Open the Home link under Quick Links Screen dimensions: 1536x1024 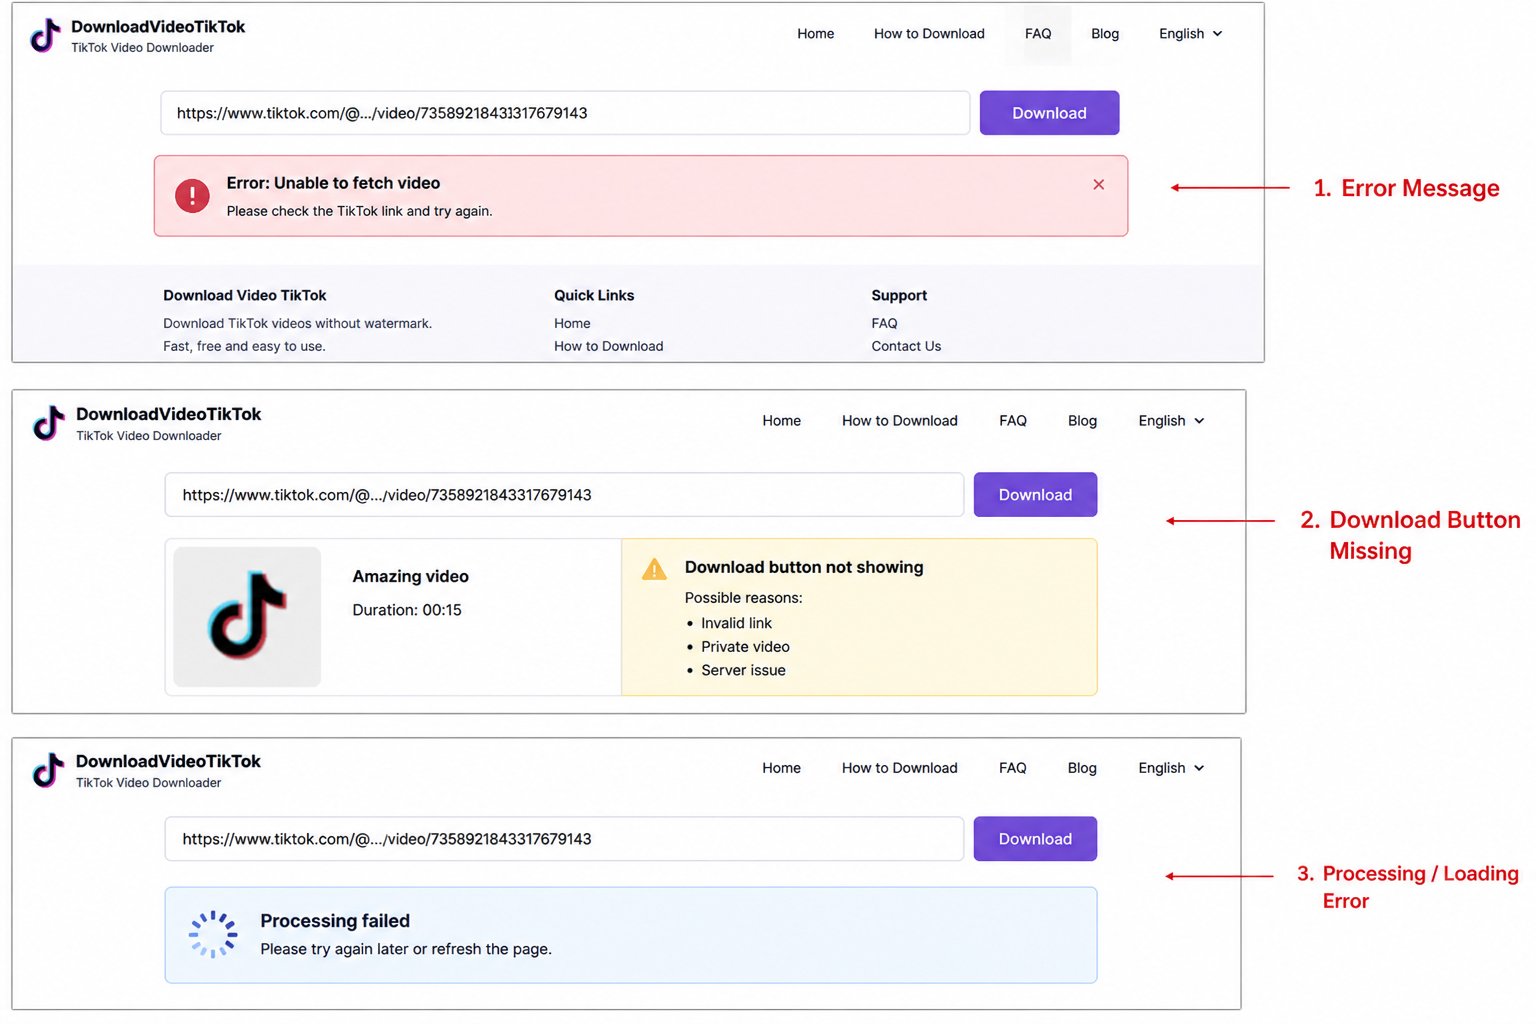tap(572, 324)
